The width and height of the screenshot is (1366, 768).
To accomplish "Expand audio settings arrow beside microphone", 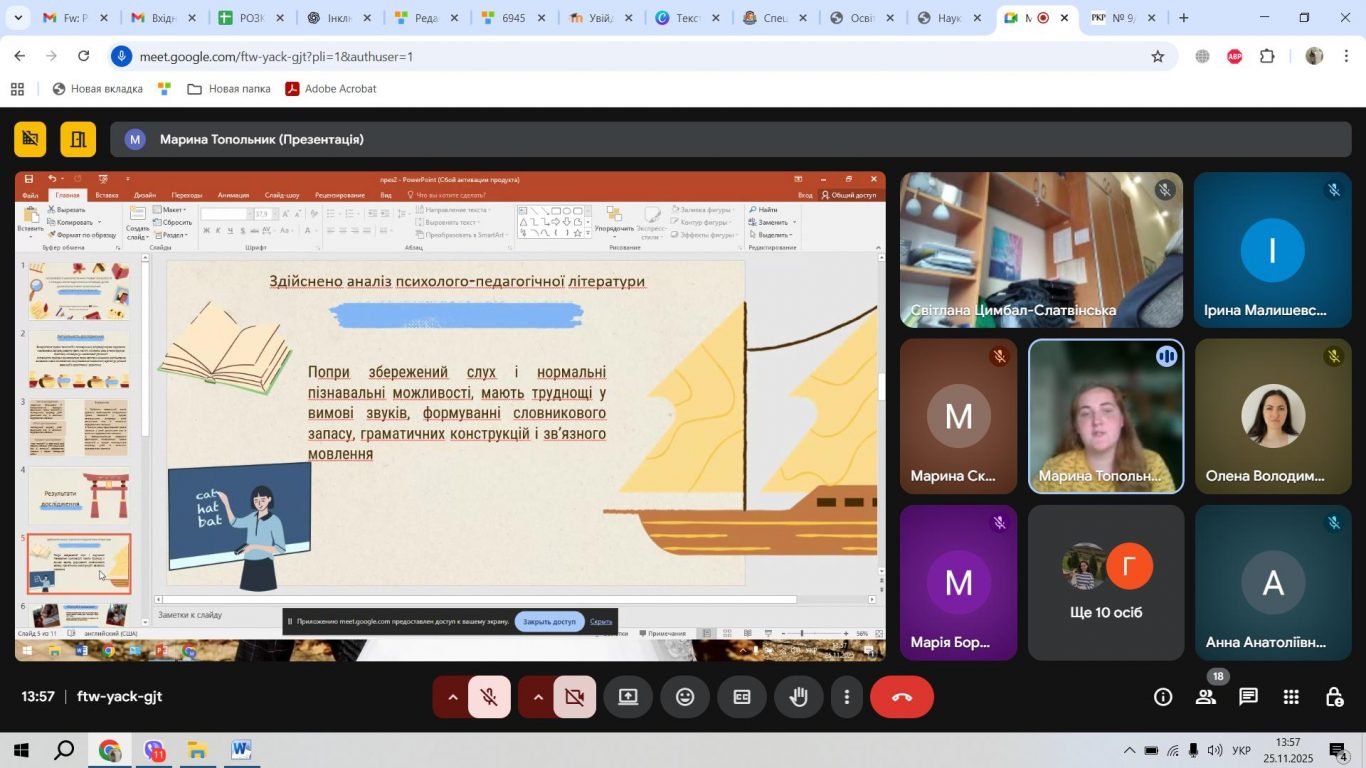I will pos(452,697).
